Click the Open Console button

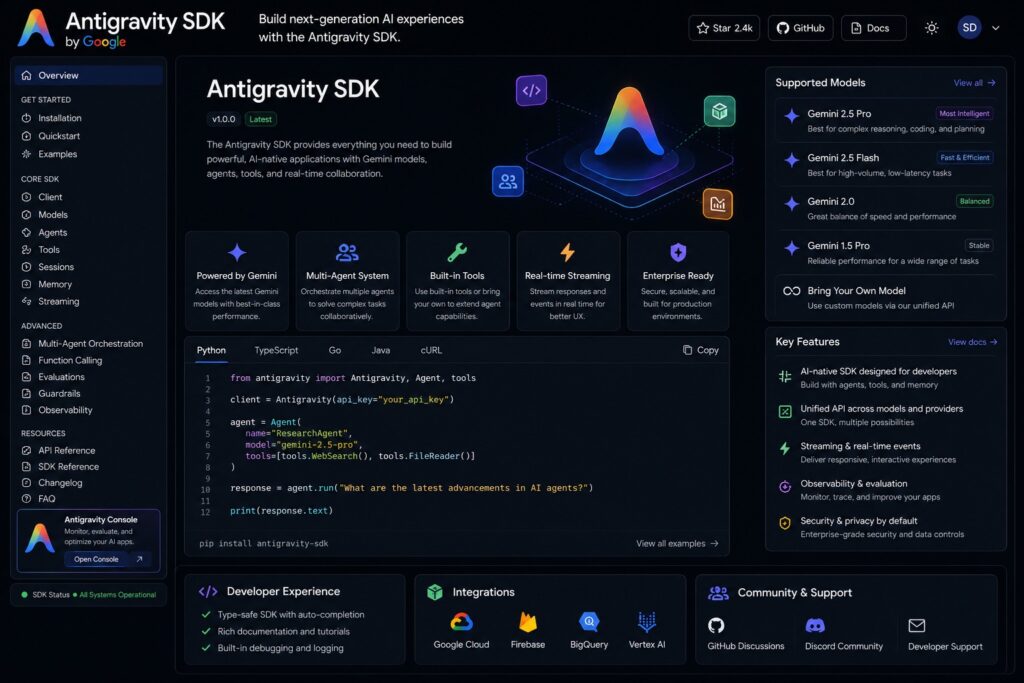(108, 559)
